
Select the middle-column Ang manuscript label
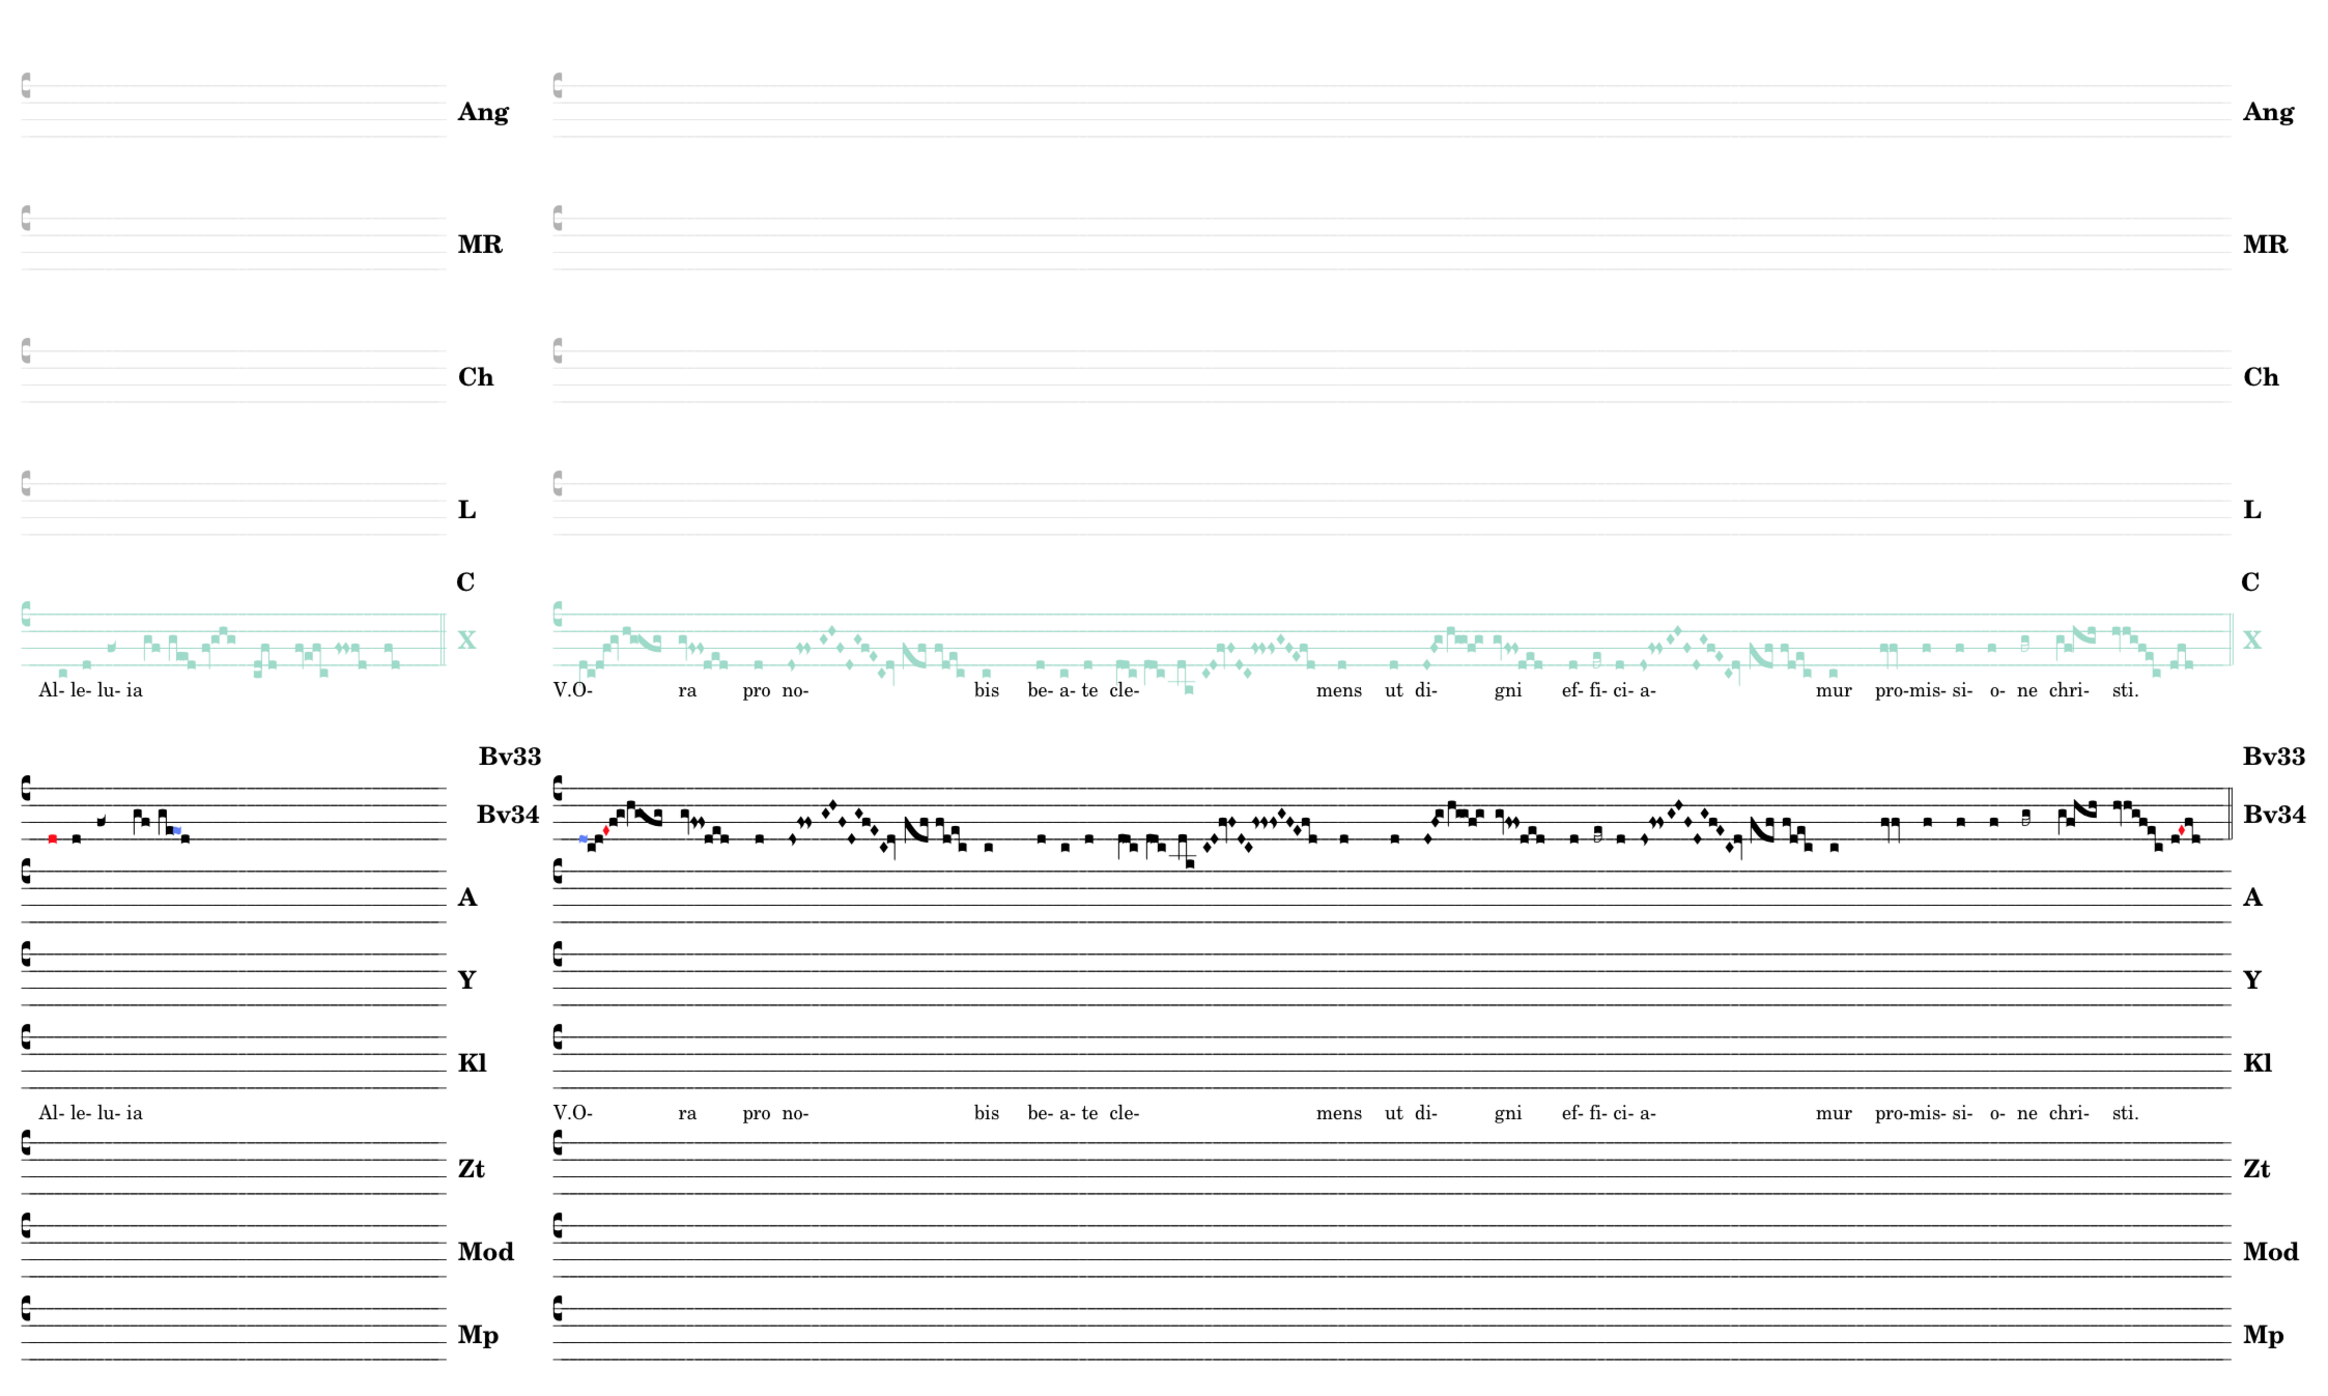(x=483, y=112)
